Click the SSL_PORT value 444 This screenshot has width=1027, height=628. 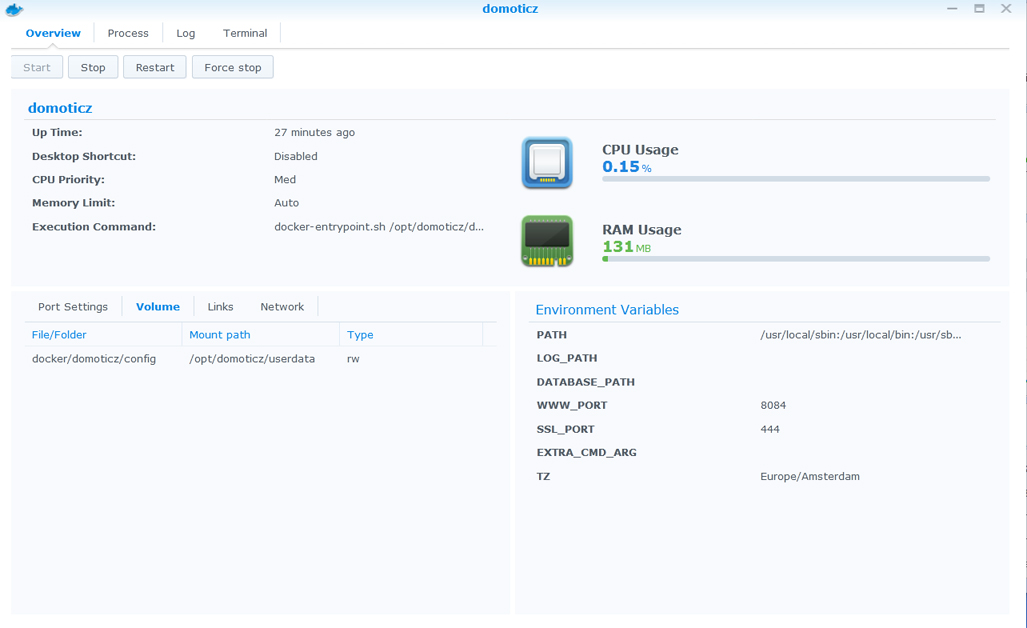pos(770,429)
